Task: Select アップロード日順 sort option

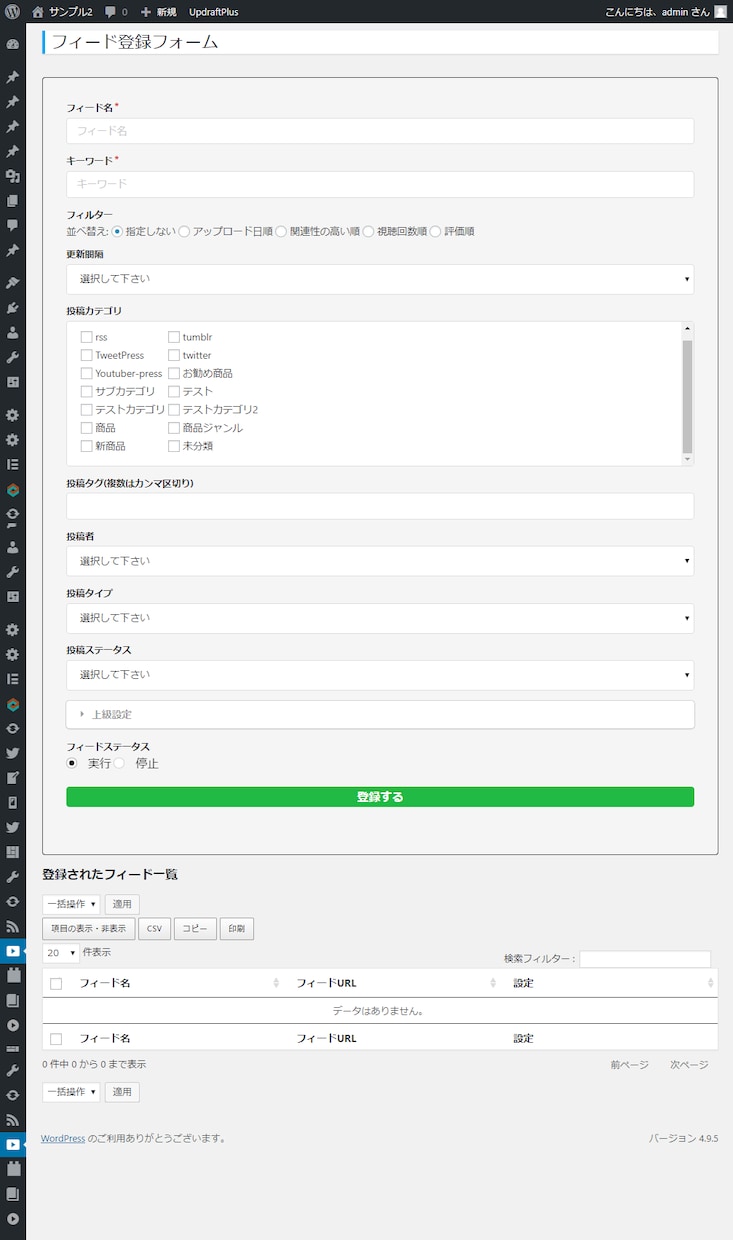Action: [184, 231]
